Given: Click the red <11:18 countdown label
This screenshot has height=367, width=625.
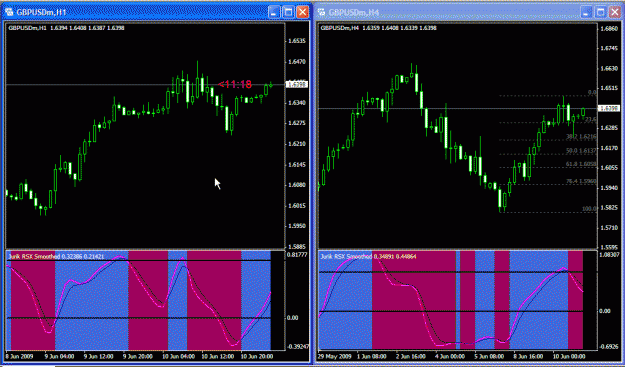Looking at the screenshot, I should click(235, 84).
